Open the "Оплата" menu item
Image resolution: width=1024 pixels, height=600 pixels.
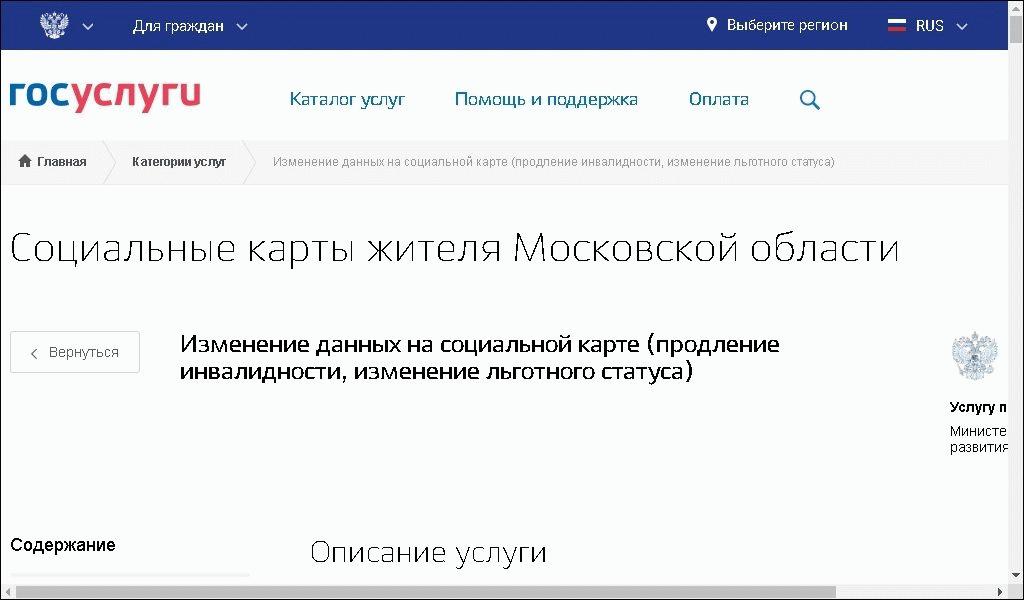[718, 99]
